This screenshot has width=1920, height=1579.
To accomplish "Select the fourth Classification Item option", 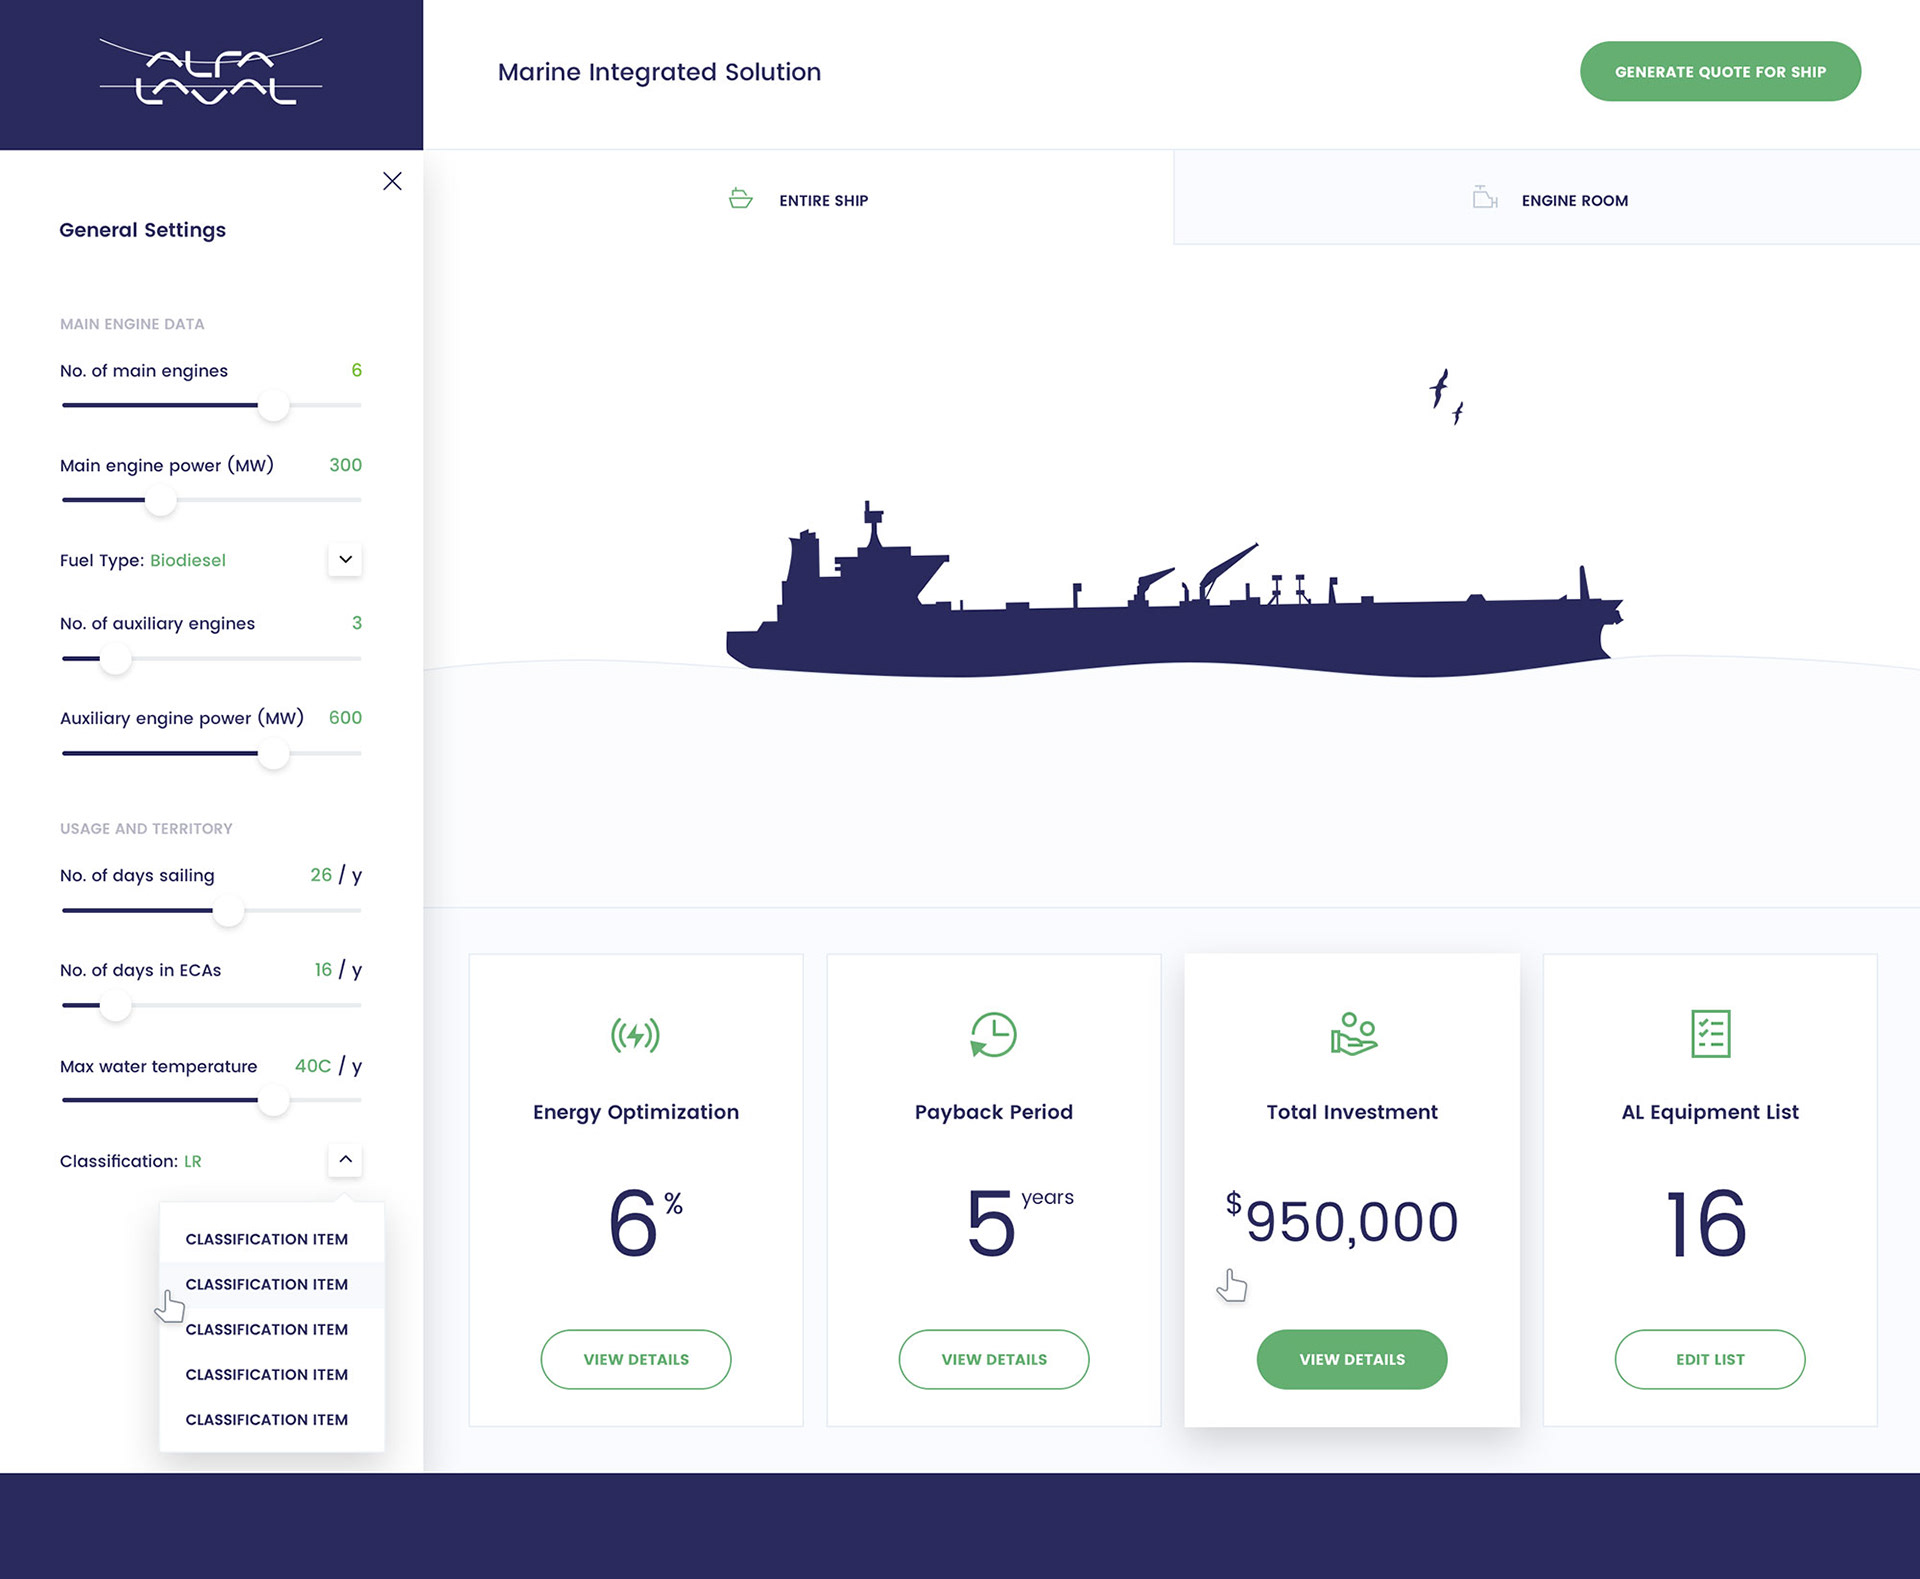I will pos(271,1374).
